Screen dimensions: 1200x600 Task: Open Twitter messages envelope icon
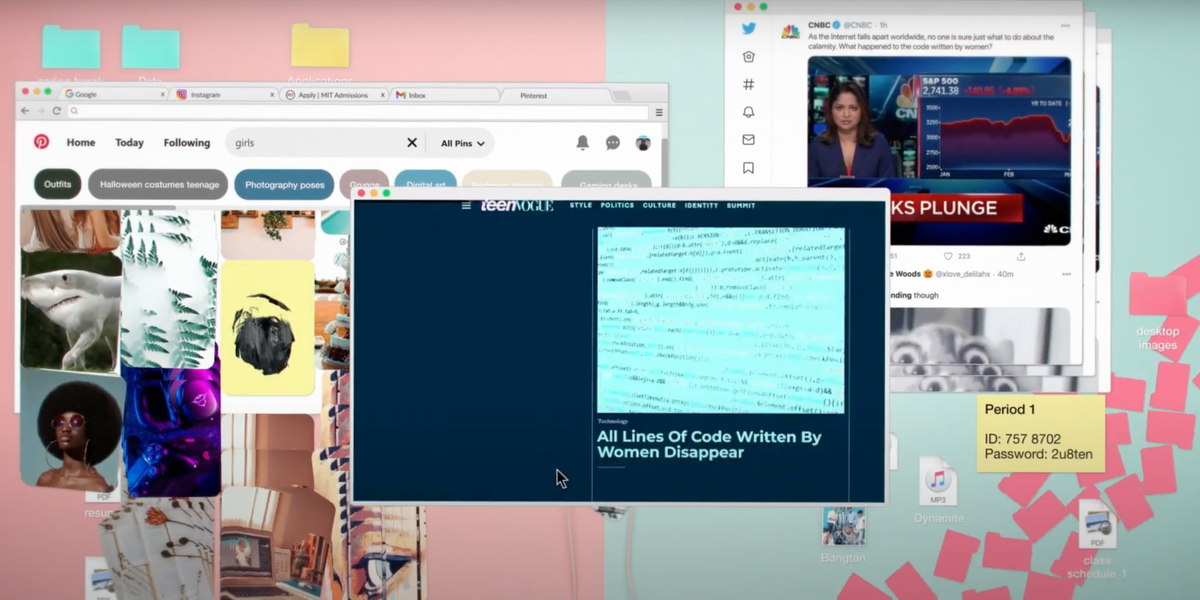click(748, 140)
